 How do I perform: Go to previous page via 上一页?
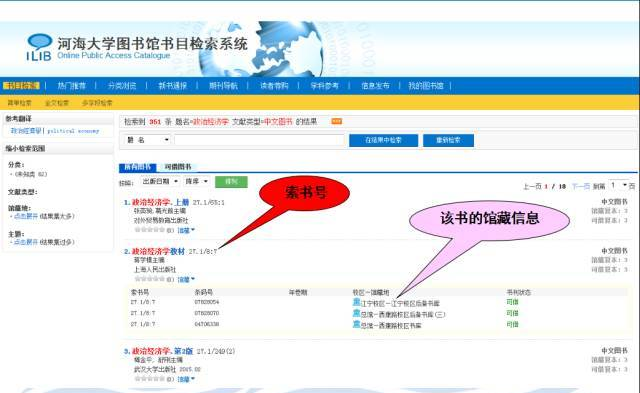(x=532, y=186)
